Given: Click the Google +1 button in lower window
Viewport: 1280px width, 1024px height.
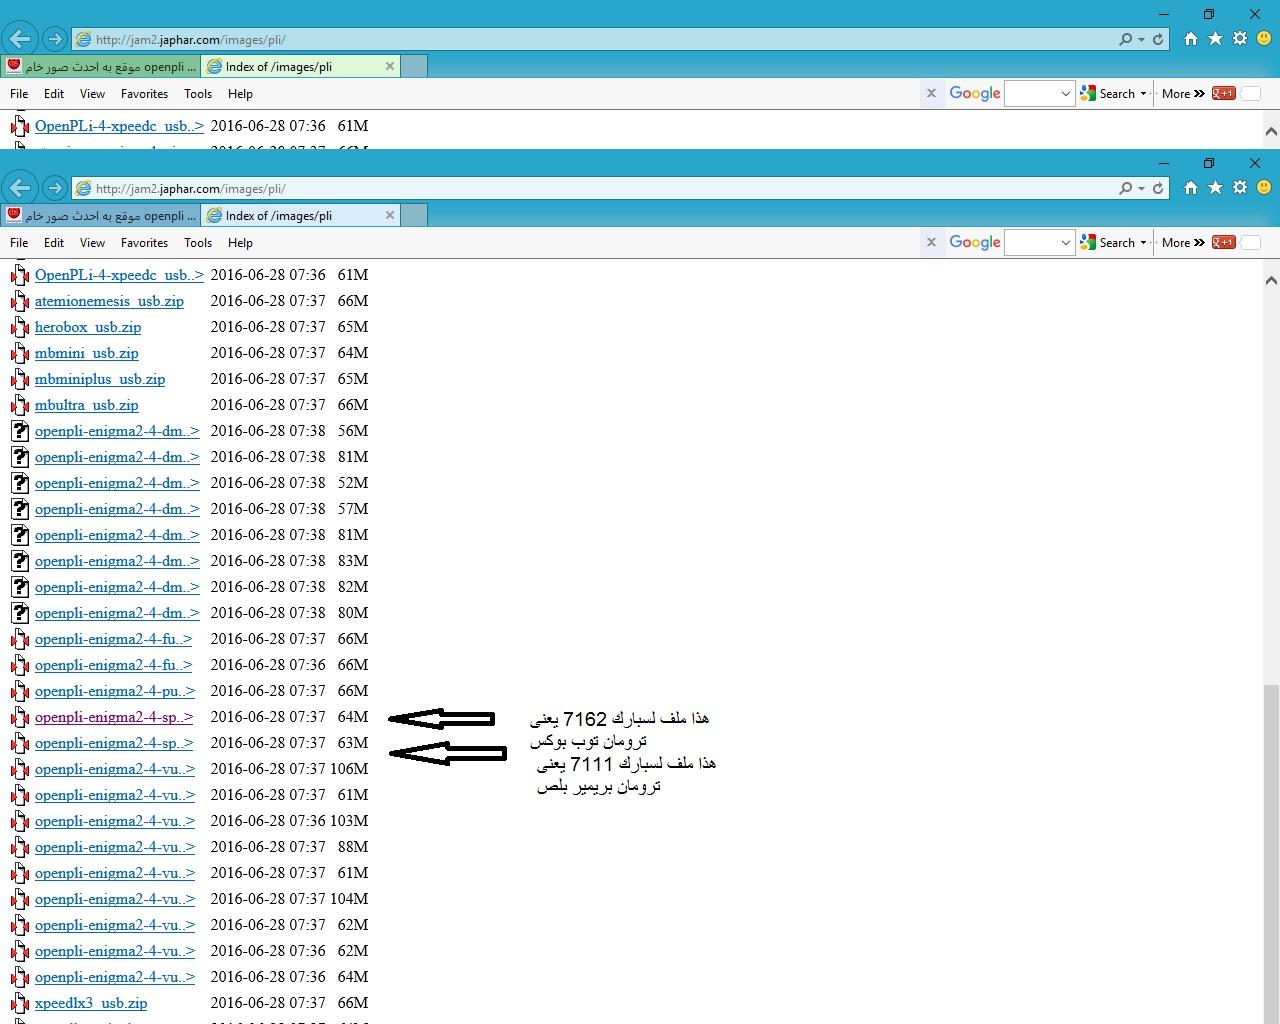Looking at the screenshot, I should click(x=1223, y=242).
